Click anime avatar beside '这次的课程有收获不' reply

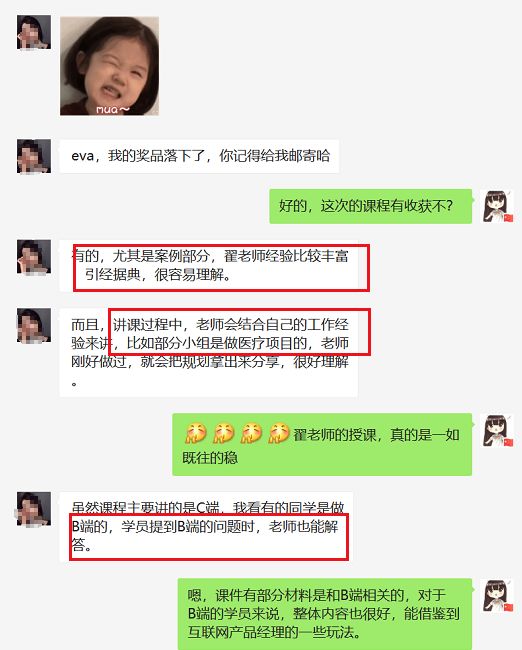[x=497, y=206]
